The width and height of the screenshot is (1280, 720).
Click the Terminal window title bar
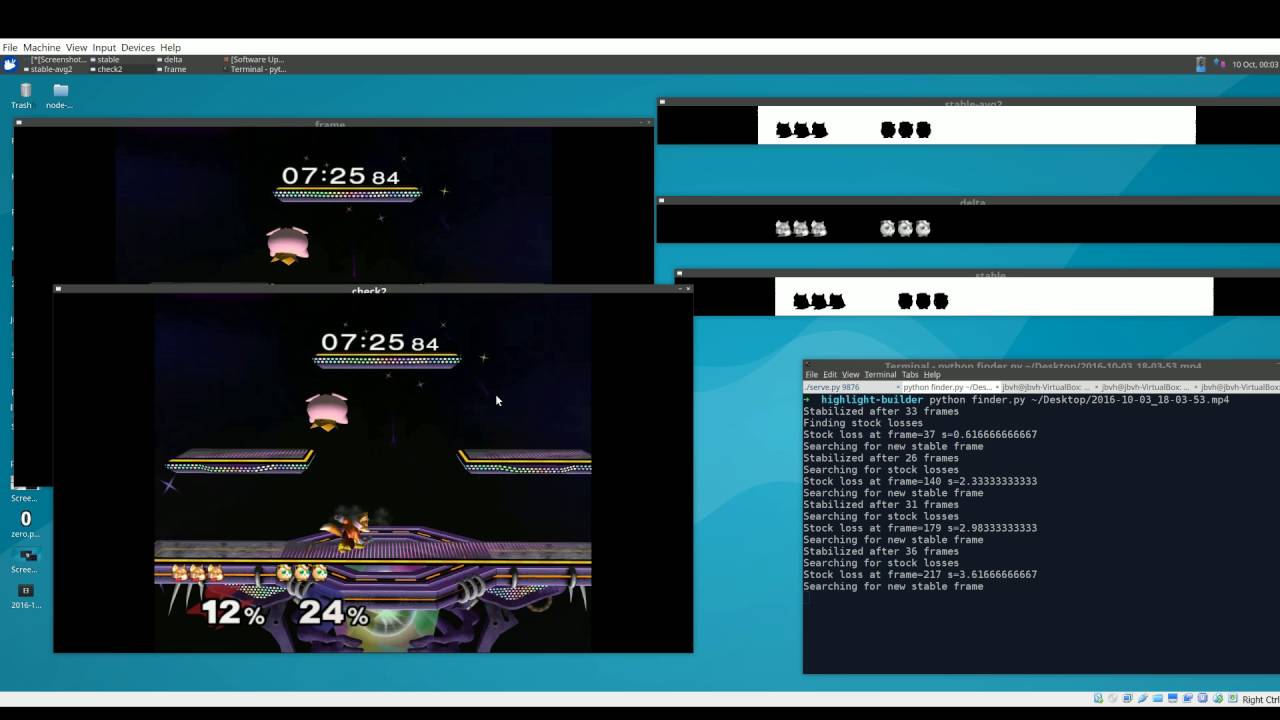click(1042, 364)
